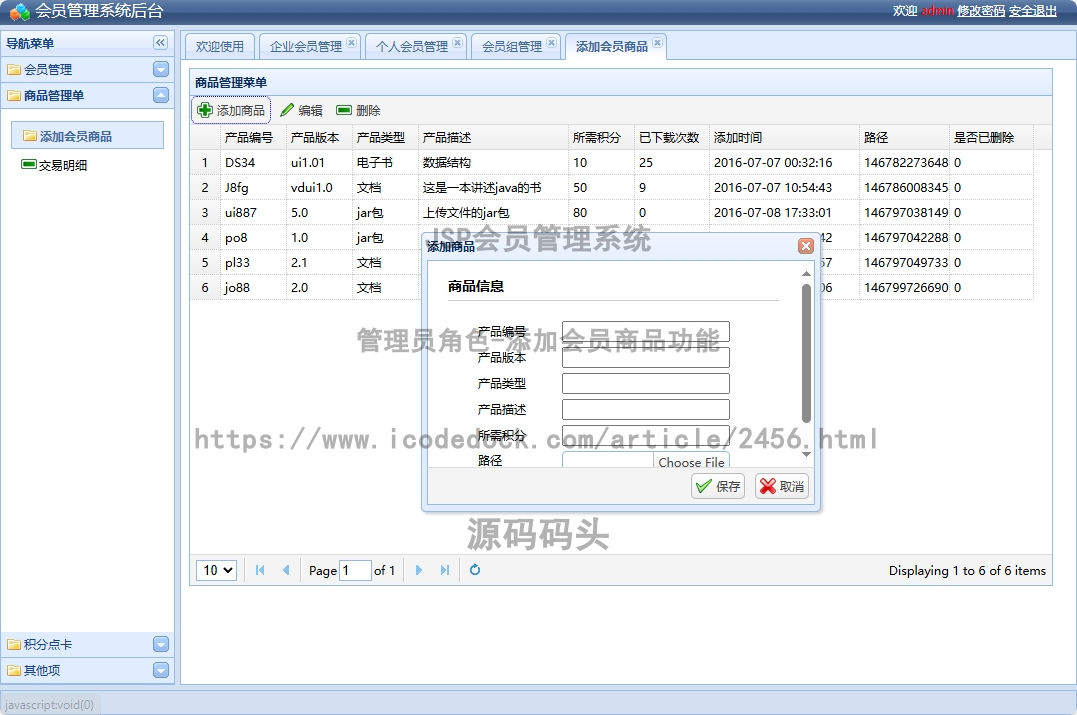Click the dialog vertical scrollbar thumb
Screen dimensions: 1077x715
click(806, 353)
